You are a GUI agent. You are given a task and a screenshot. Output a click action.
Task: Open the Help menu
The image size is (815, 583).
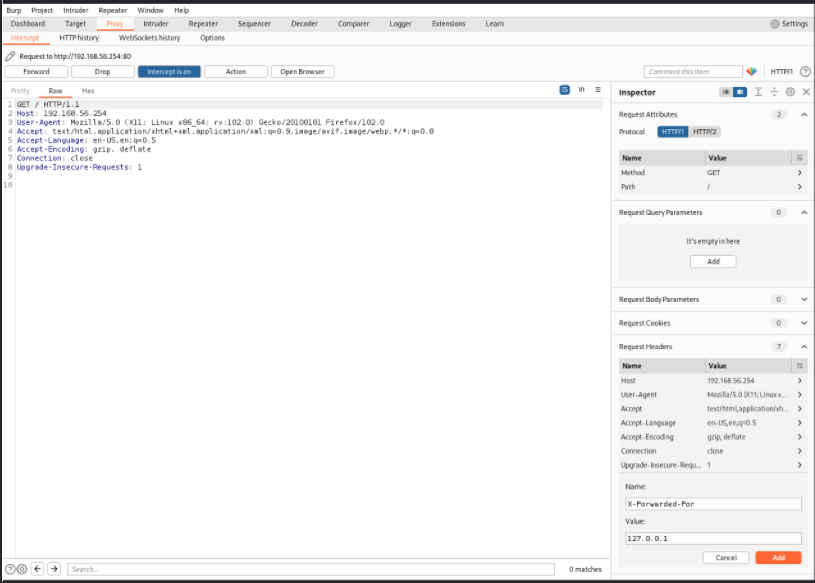pos(181,10)
